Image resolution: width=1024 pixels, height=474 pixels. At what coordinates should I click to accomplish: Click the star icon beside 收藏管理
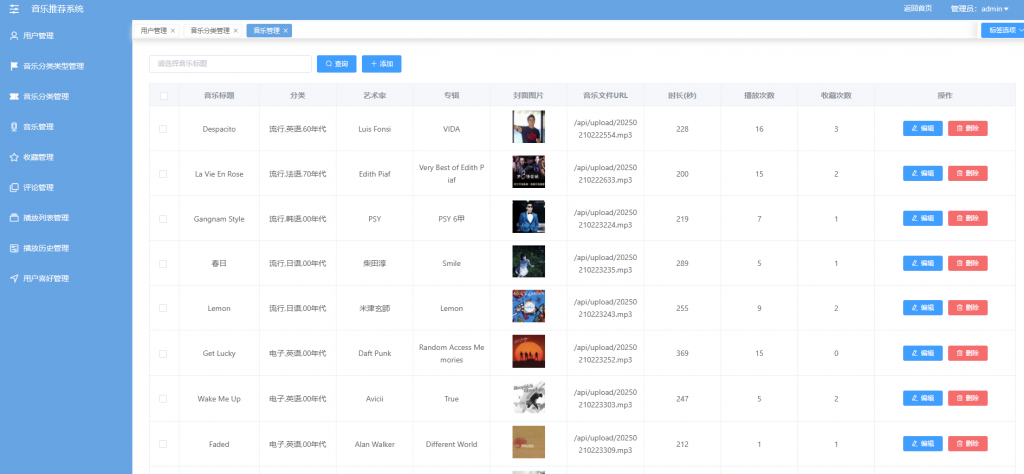click(x=14, y=157)
